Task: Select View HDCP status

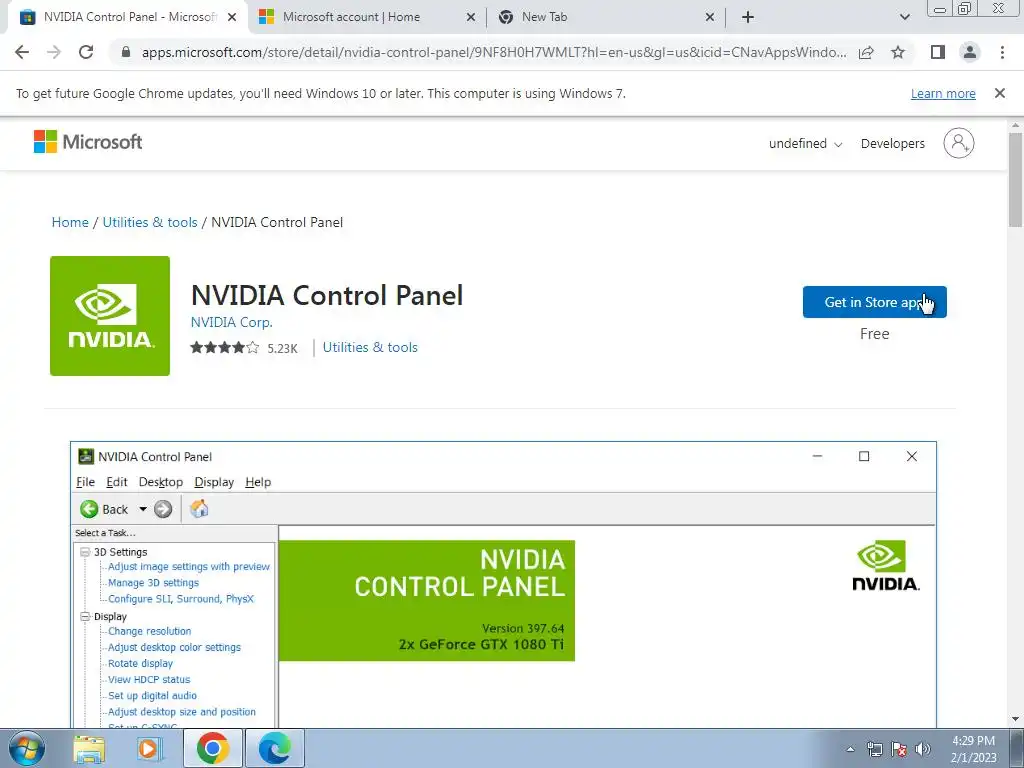Action: pos(149,680)
